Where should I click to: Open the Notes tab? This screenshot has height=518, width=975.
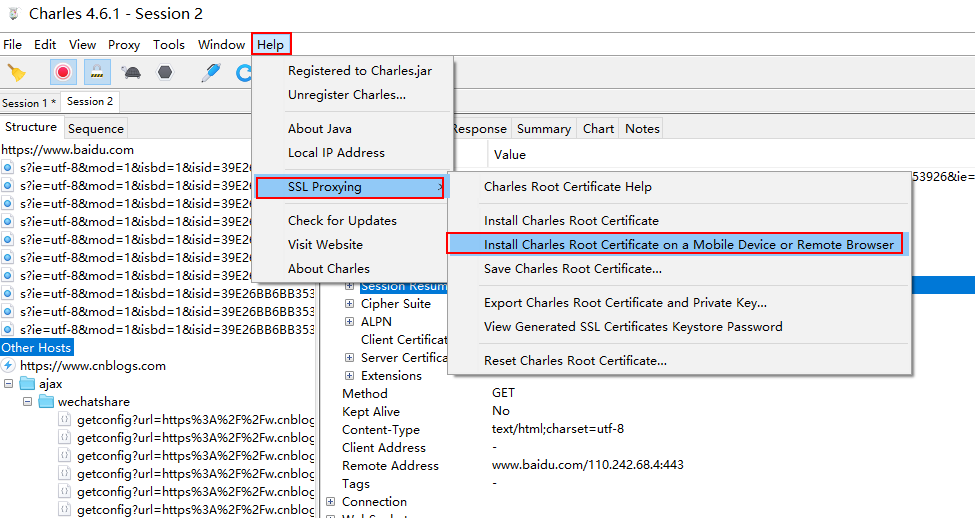[x=642, y=129]
